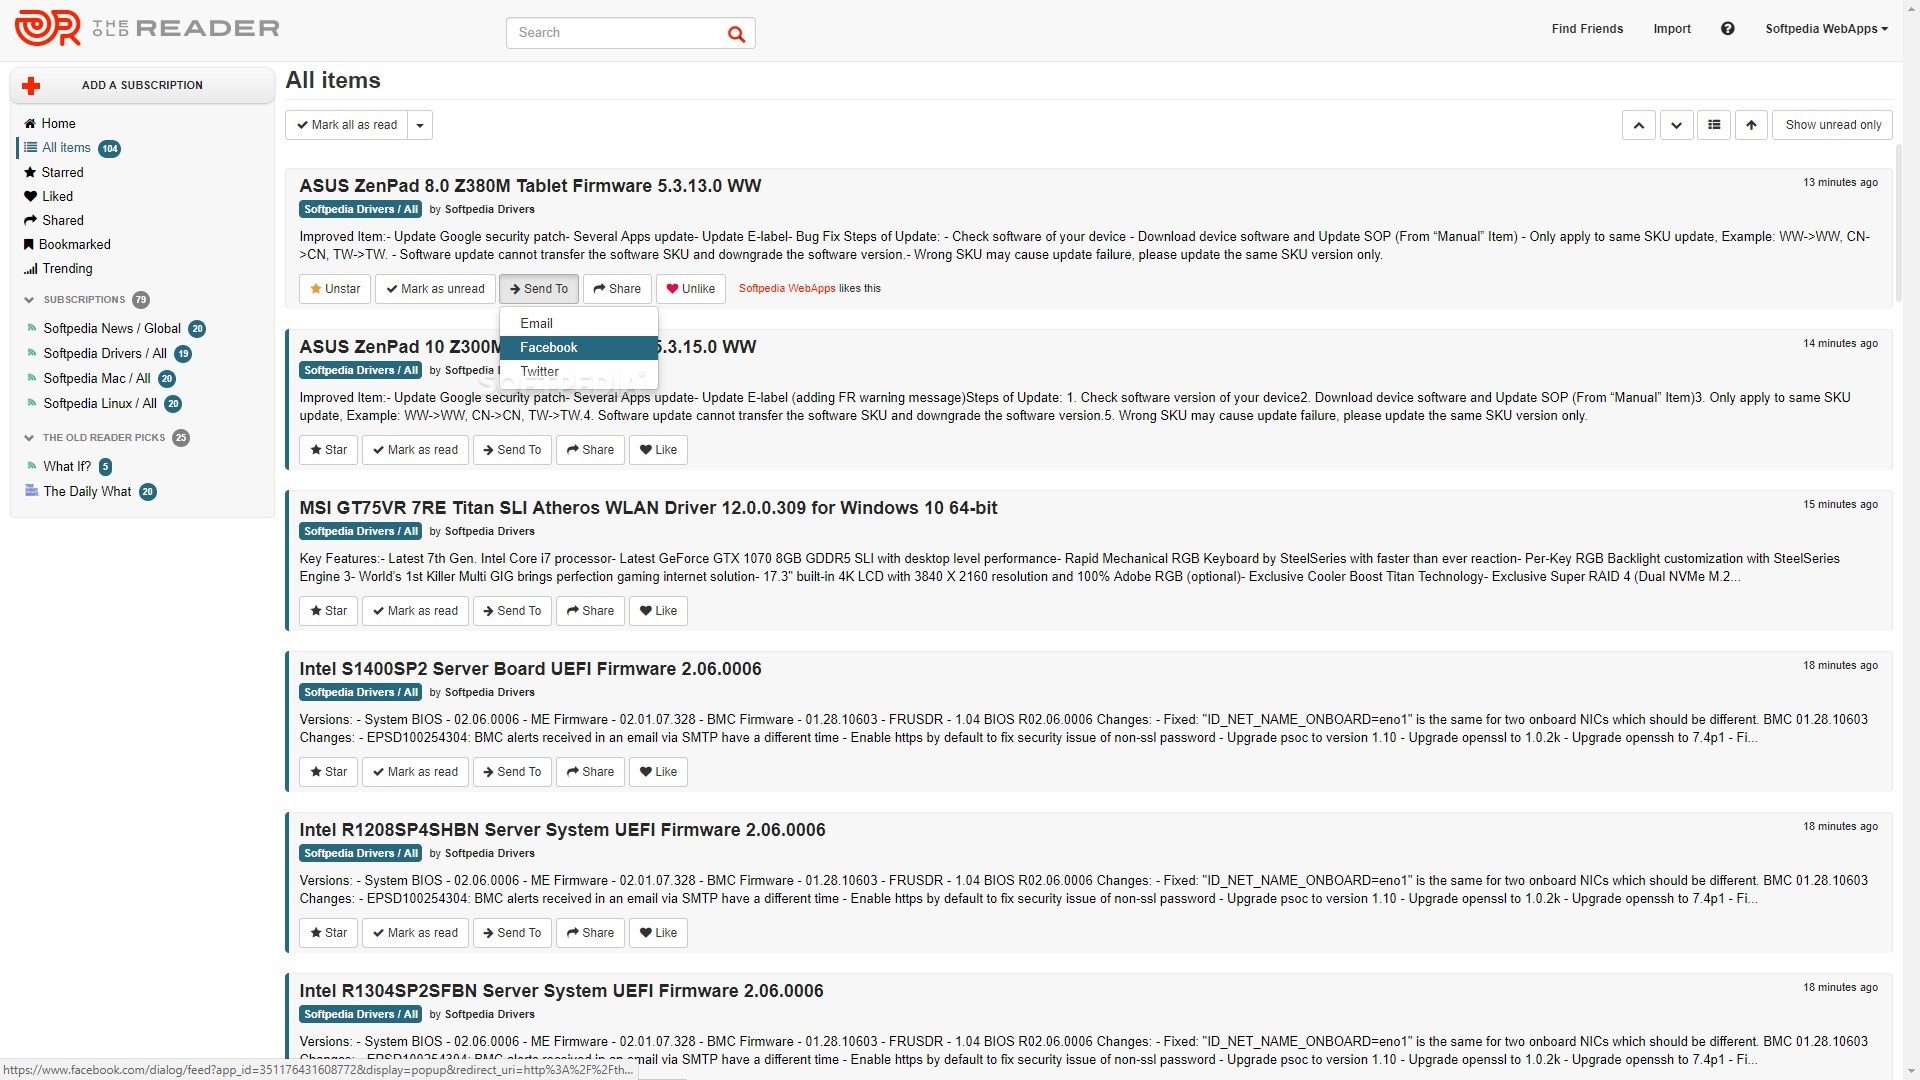Toggle Show unread only

(1832, 125)
